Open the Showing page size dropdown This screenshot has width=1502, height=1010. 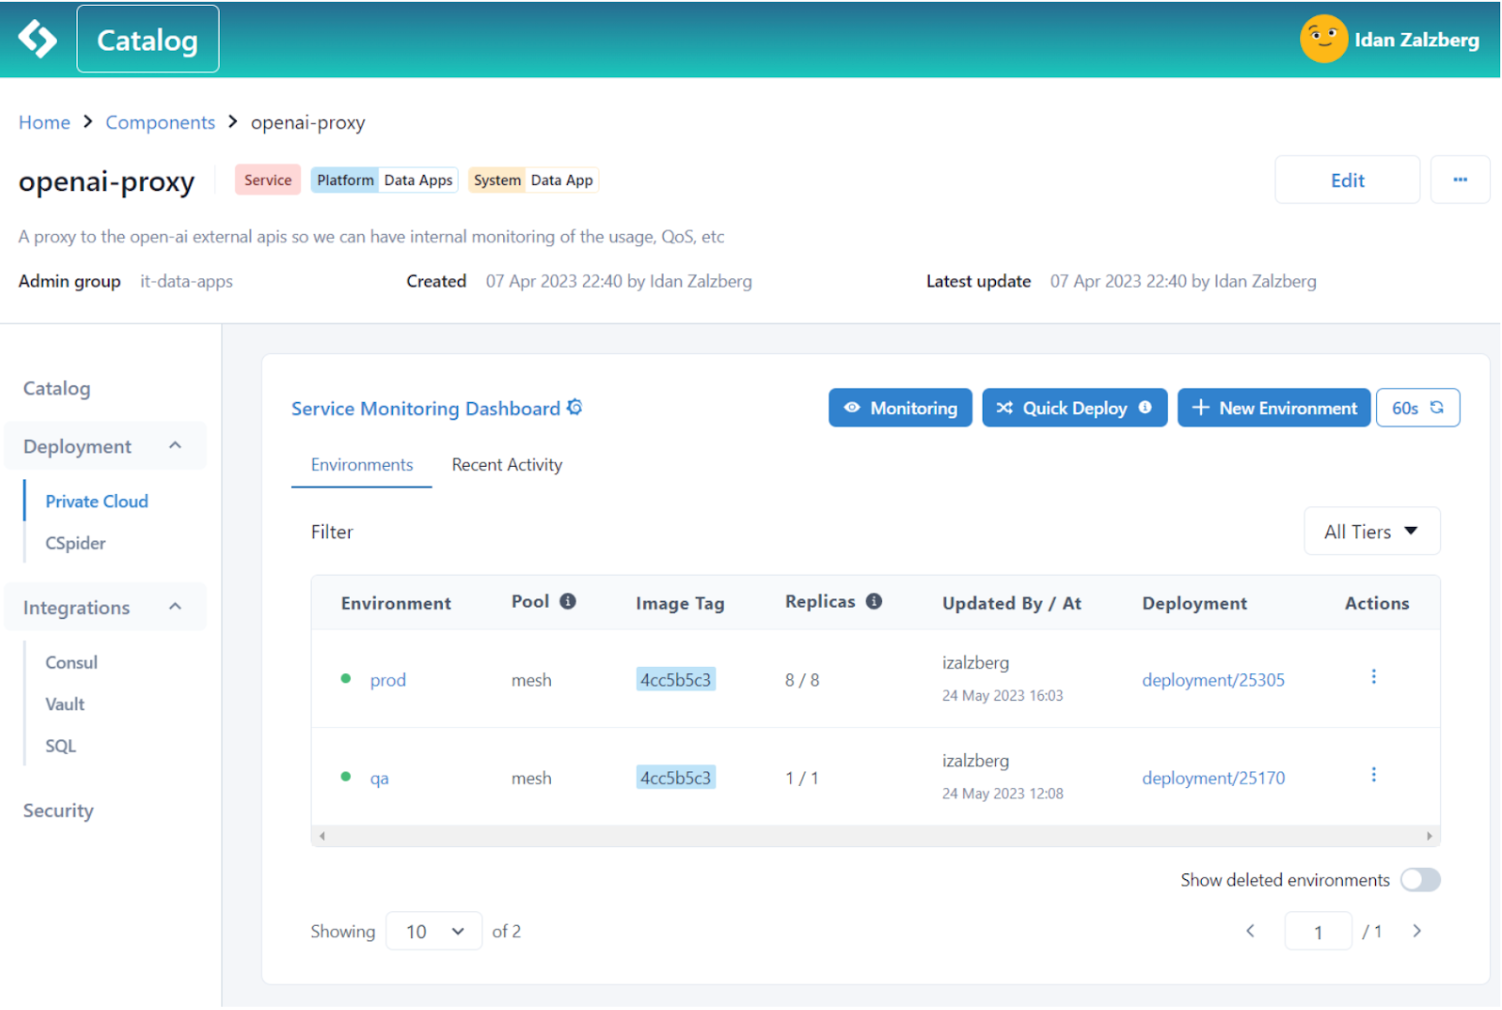coord(433,931)
